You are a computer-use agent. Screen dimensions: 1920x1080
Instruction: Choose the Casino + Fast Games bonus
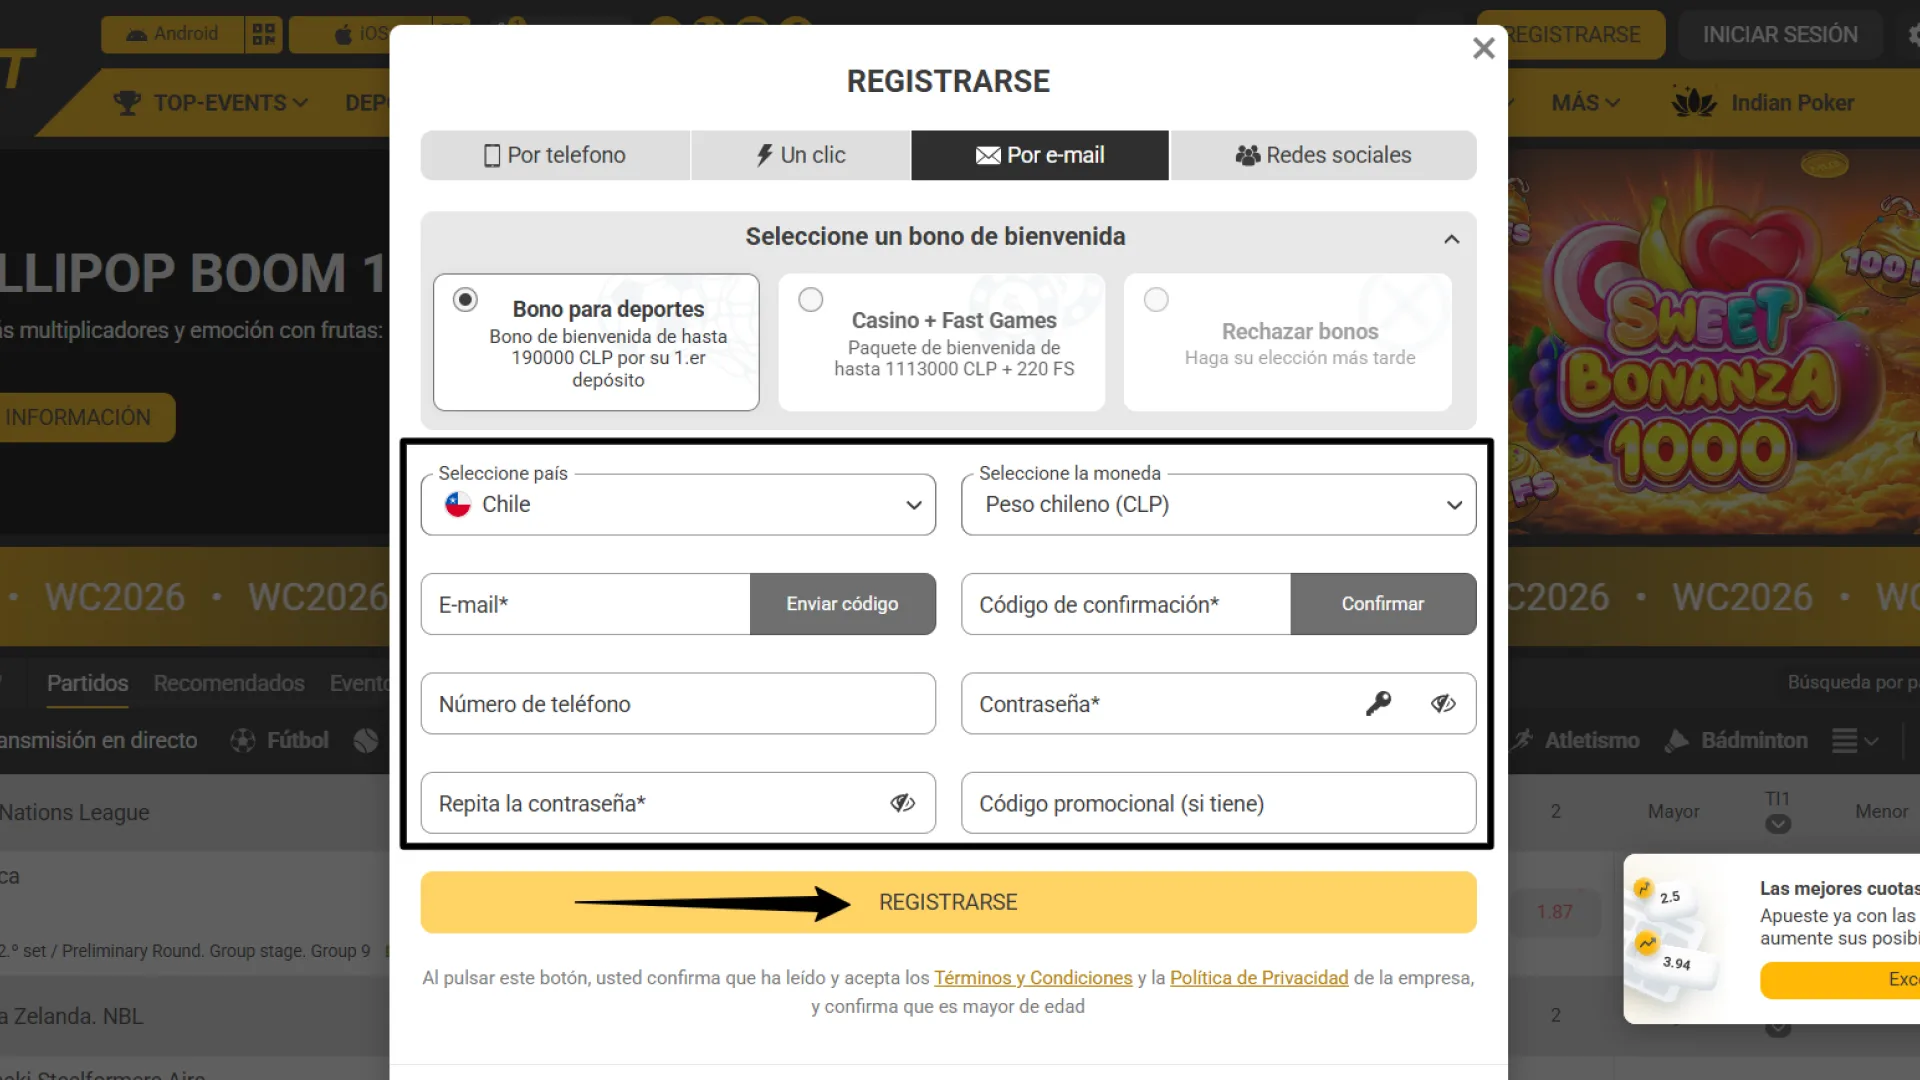pyautogui.click(x=942, y=342)
